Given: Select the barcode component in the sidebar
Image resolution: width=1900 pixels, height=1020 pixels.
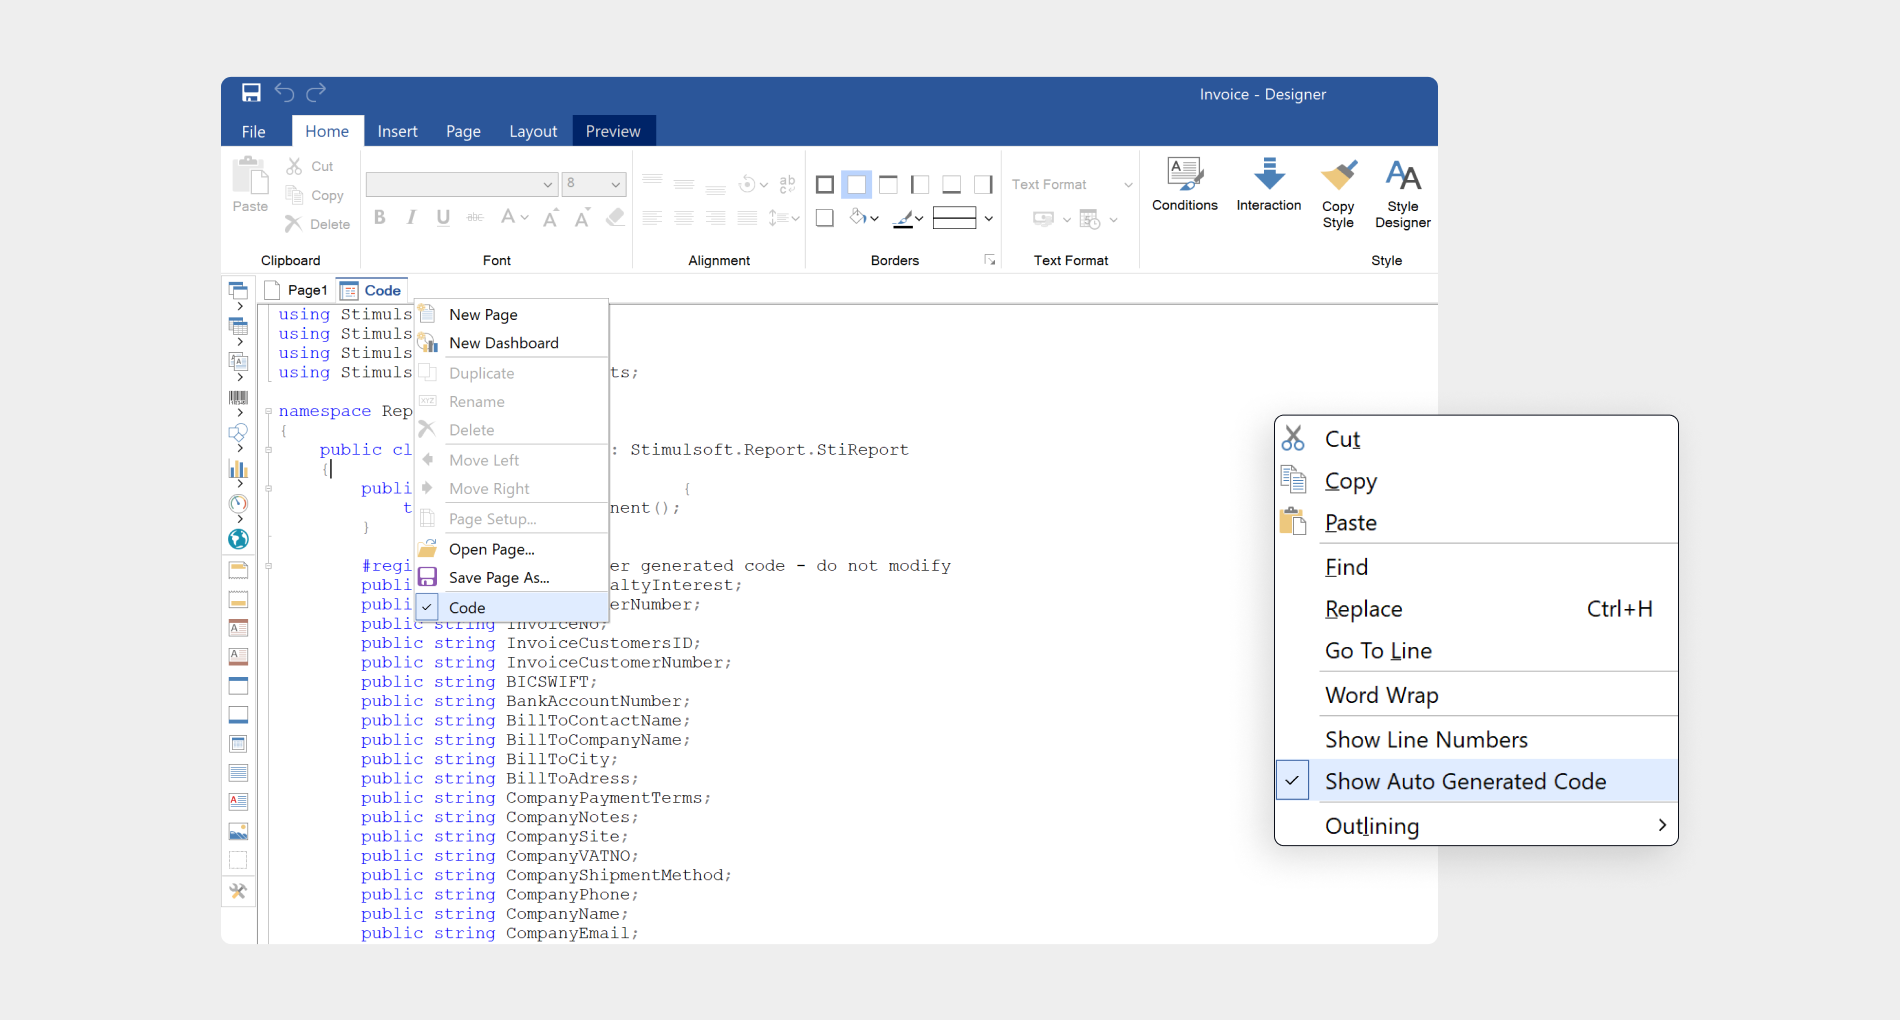Looking at the screenshot, I should coord(238,397).
